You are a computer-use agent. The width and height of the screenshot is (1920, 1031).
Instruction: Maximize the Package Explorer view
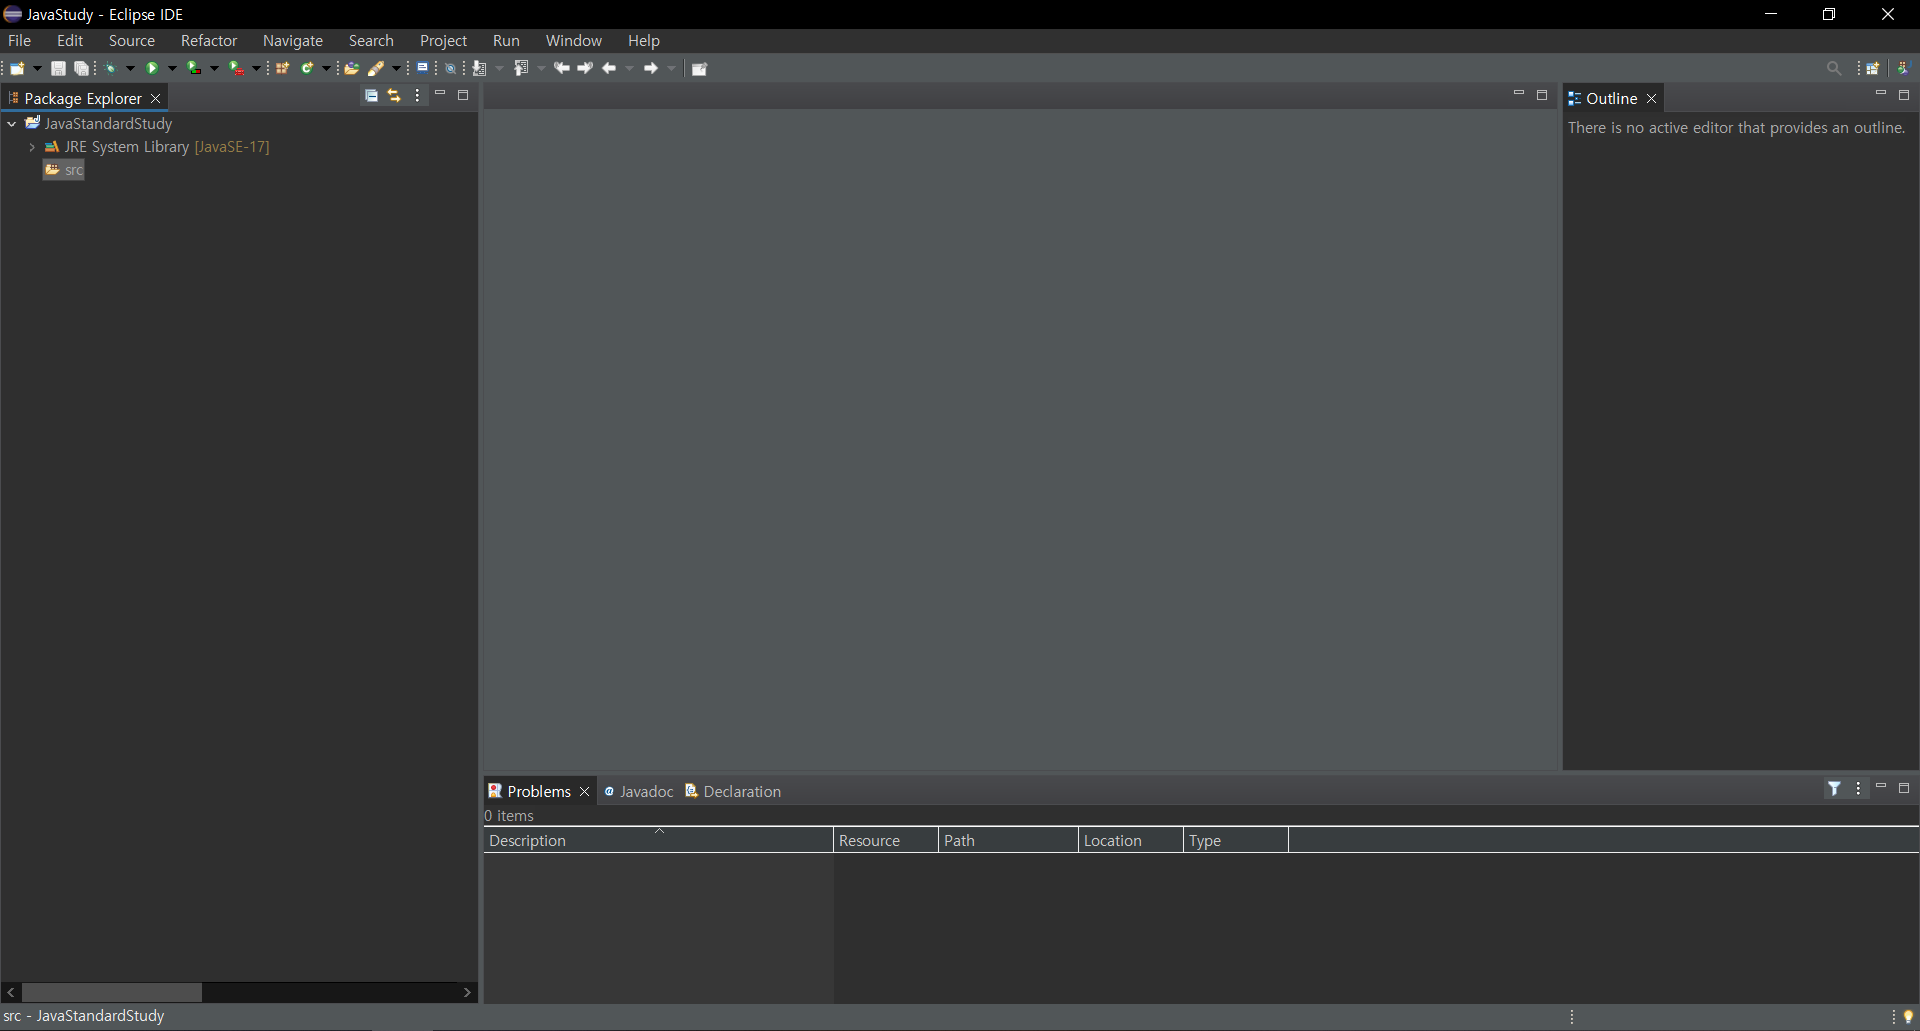[x=463, y=96]
